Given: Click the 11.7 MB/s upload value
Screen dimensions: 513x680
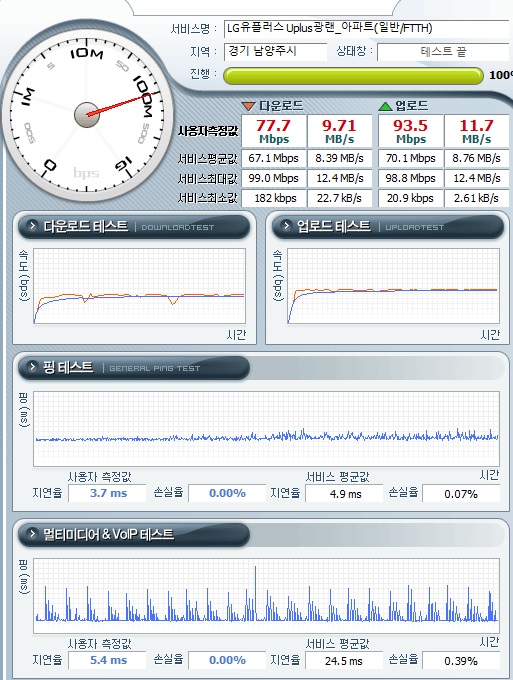Looking at the screenshot, I should 477,131.
